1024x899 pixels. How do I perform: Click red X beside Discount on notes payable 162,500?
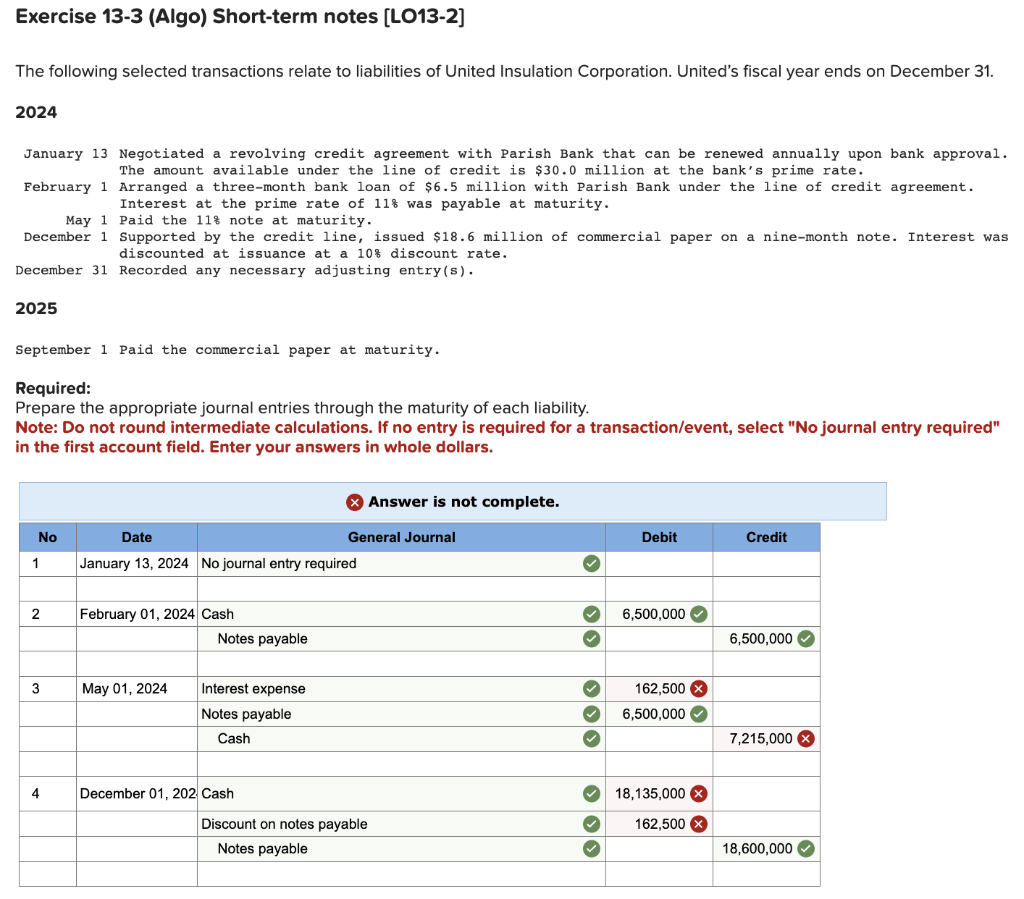click(699, 823)
